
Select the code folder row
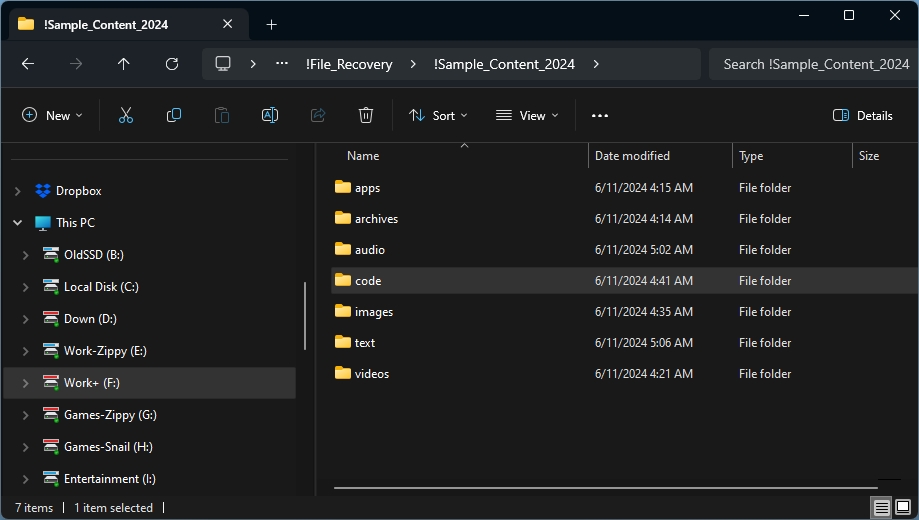[625, 280]
